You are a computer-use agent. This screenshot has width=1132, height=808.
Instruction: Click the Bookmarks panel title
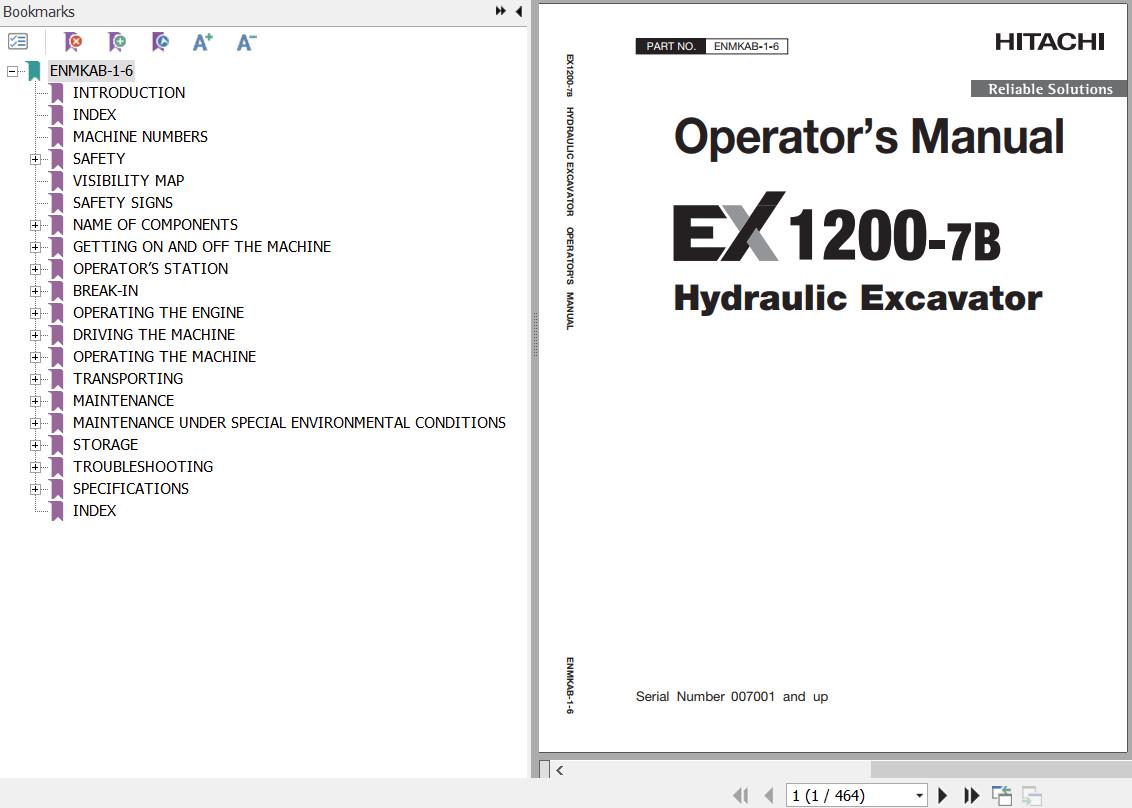point(38,12)
